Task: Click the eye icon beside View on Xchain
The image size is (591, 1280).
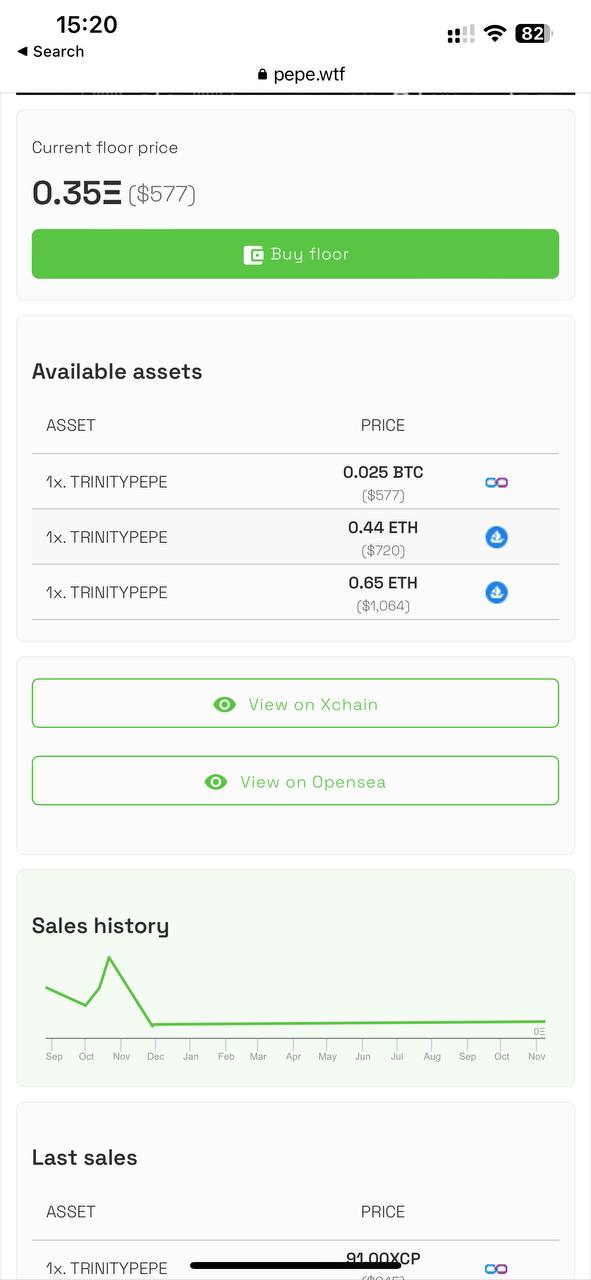Action: point(225,704)
